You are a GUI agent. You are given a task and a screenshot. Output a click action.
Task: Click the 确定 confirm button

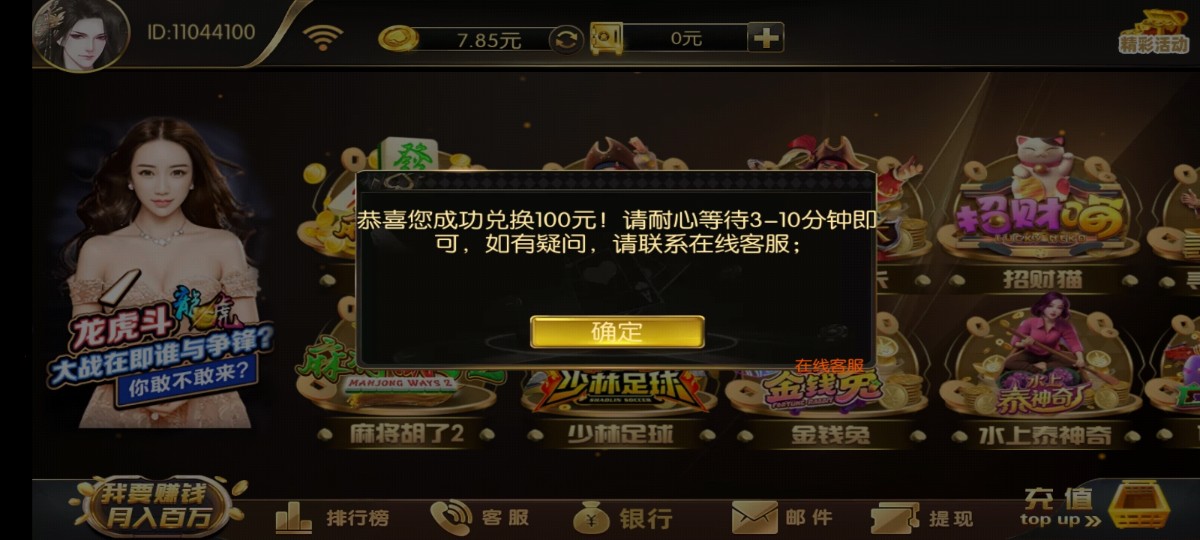point(617,332)
